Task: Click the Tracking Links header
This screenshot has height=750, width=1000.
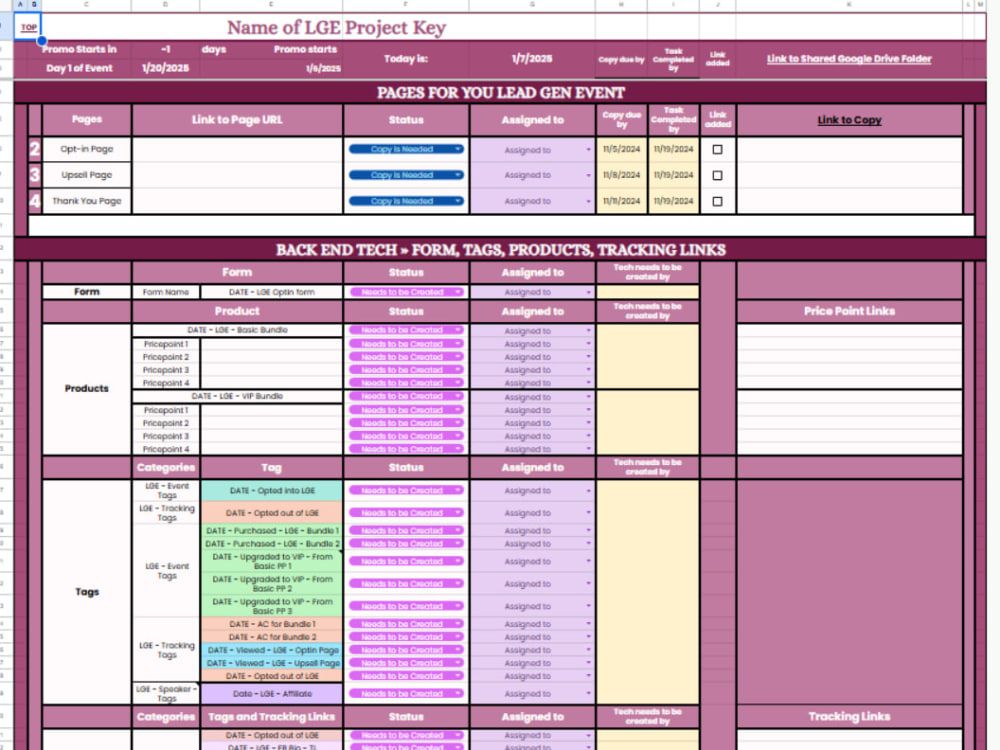Action: pos(849,717)
